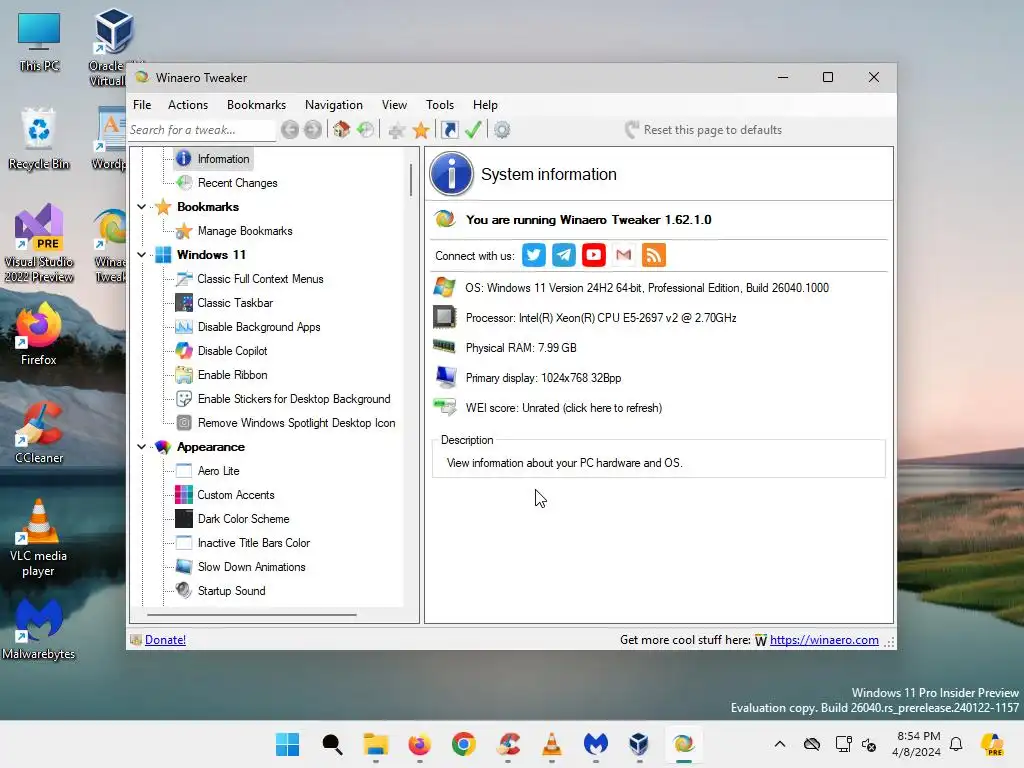This screenshot has width=1024, height=768.
Task: Select the Disable Copilot tweak
Action: coord(232,351)
